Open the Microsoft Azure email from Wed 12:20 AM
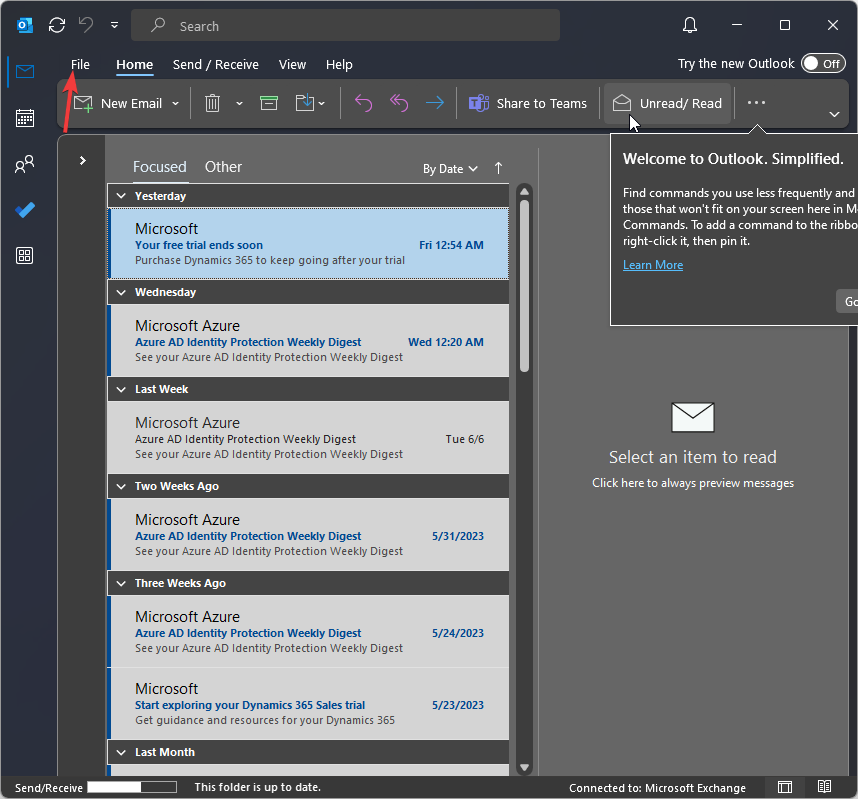This screenshot has width=858, height=799. [x=309, y=340]
